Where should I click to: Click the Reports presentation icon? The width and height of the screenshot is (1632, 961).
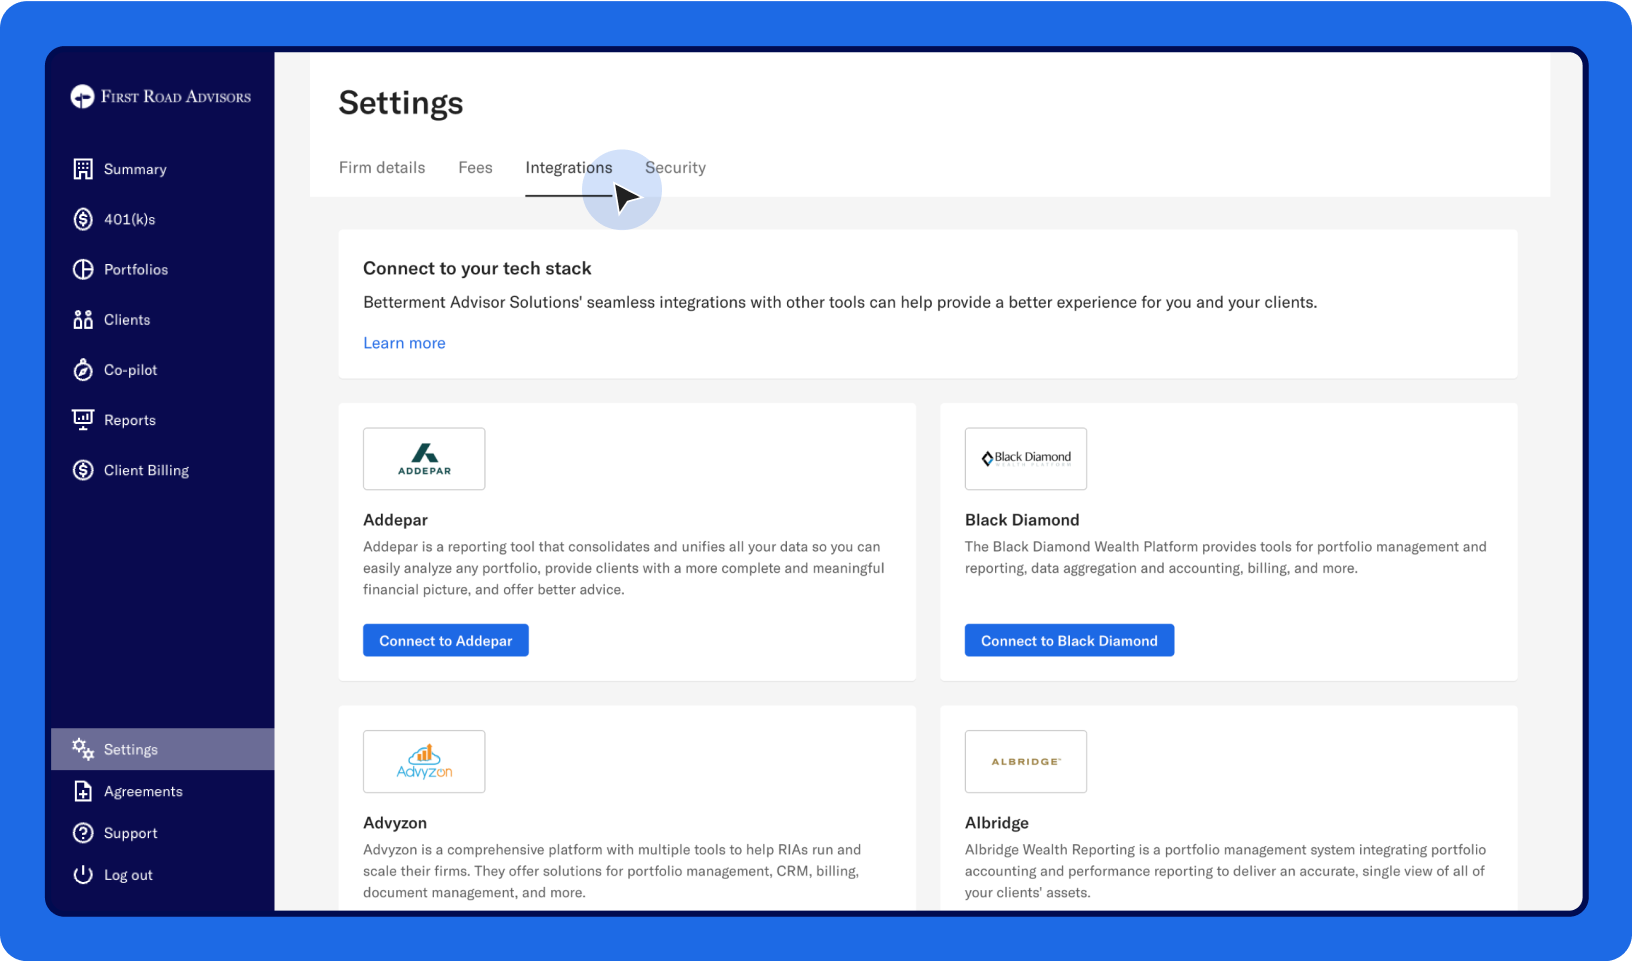[x=83, y=419]
